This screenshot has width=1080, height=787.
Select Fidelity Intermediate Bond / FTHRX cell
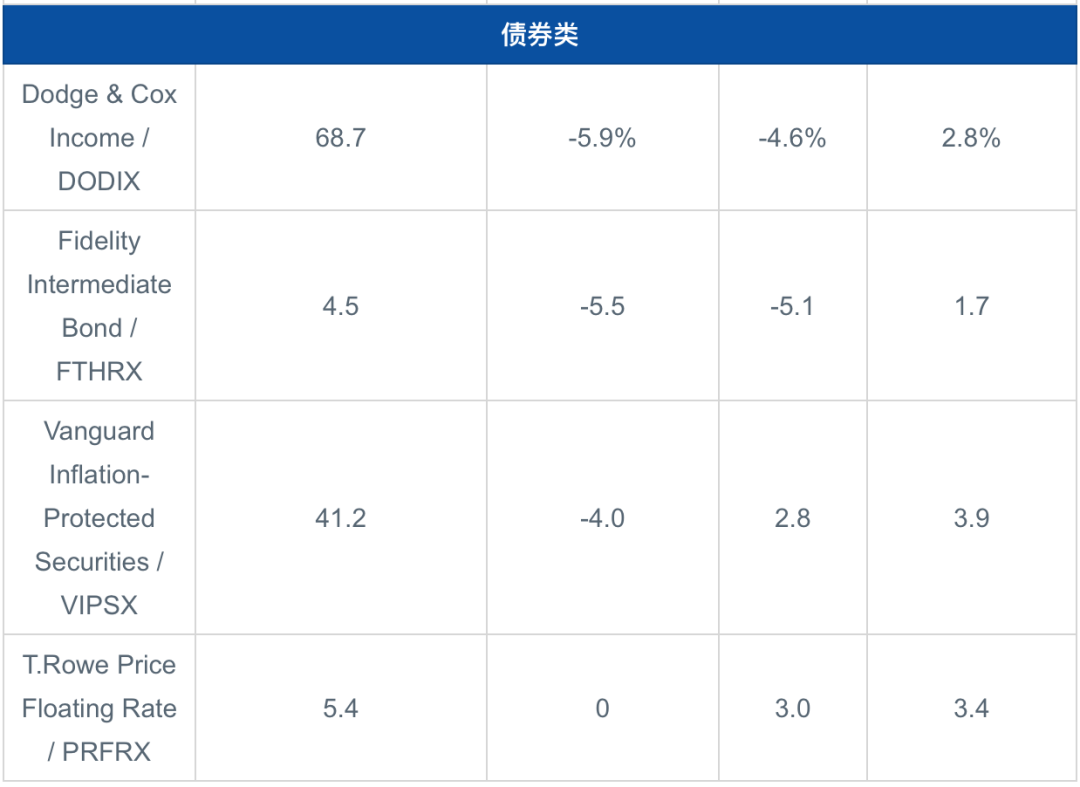coord(99,306)
